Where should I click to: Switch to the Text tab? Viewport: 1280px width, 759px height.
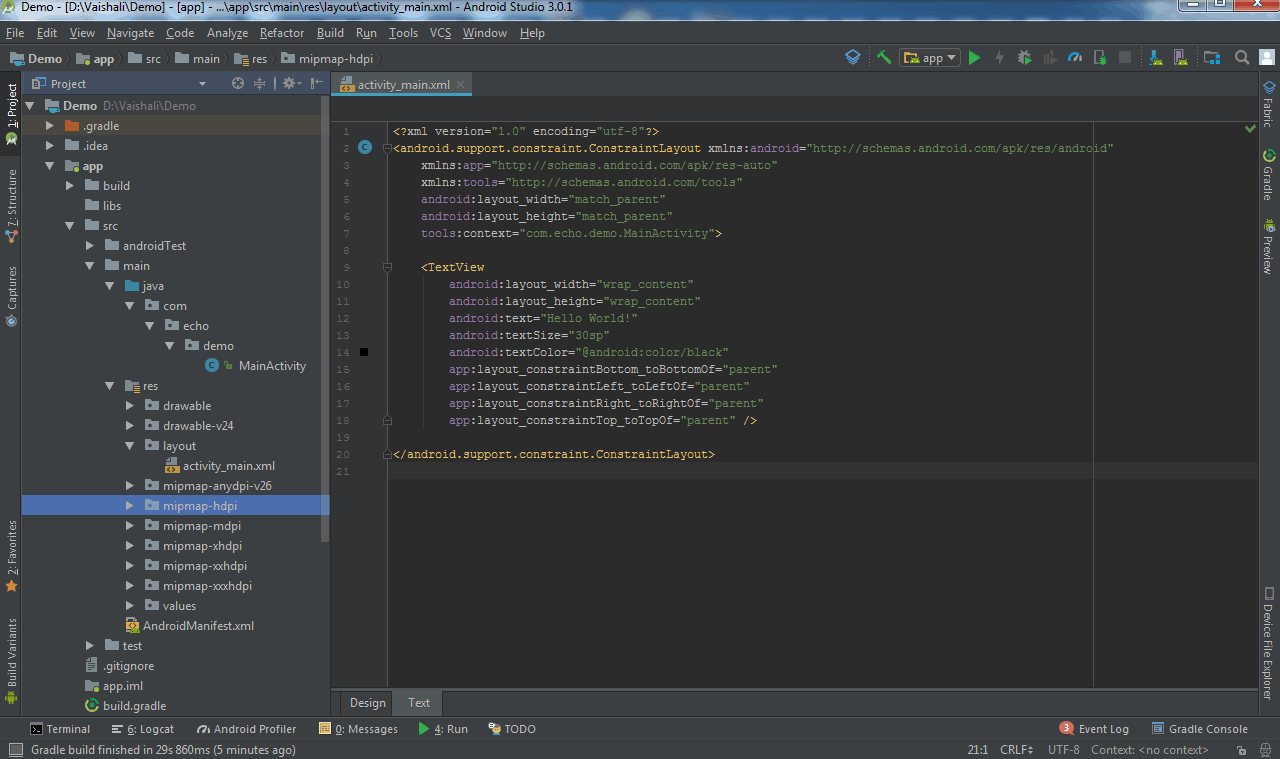click(x=419, y=703)
